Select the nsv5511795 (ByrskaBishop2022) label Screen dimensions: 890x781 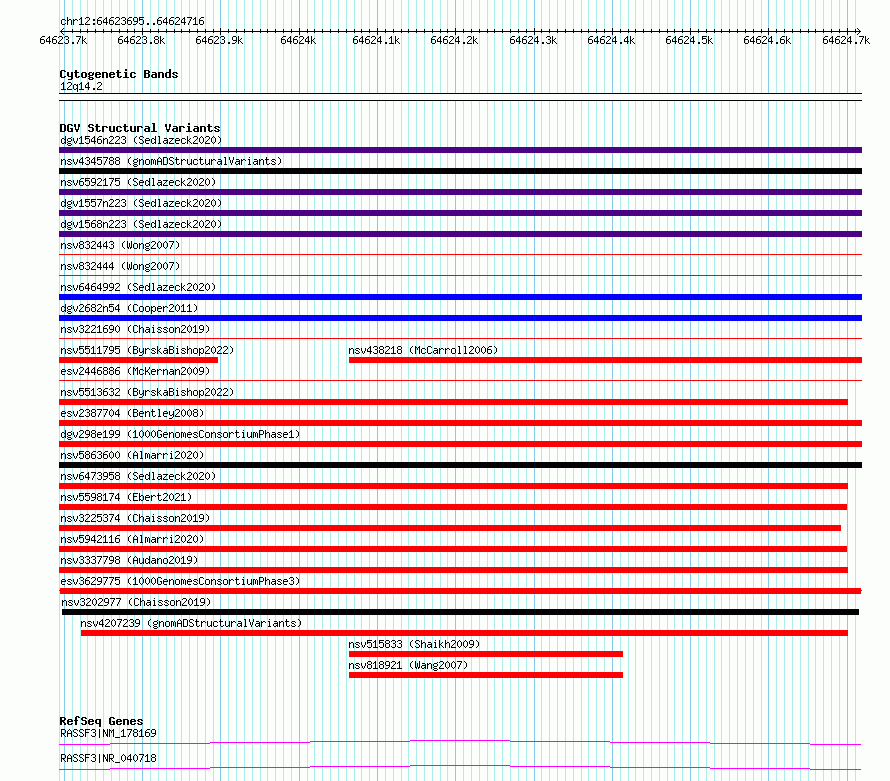(147, 350)
